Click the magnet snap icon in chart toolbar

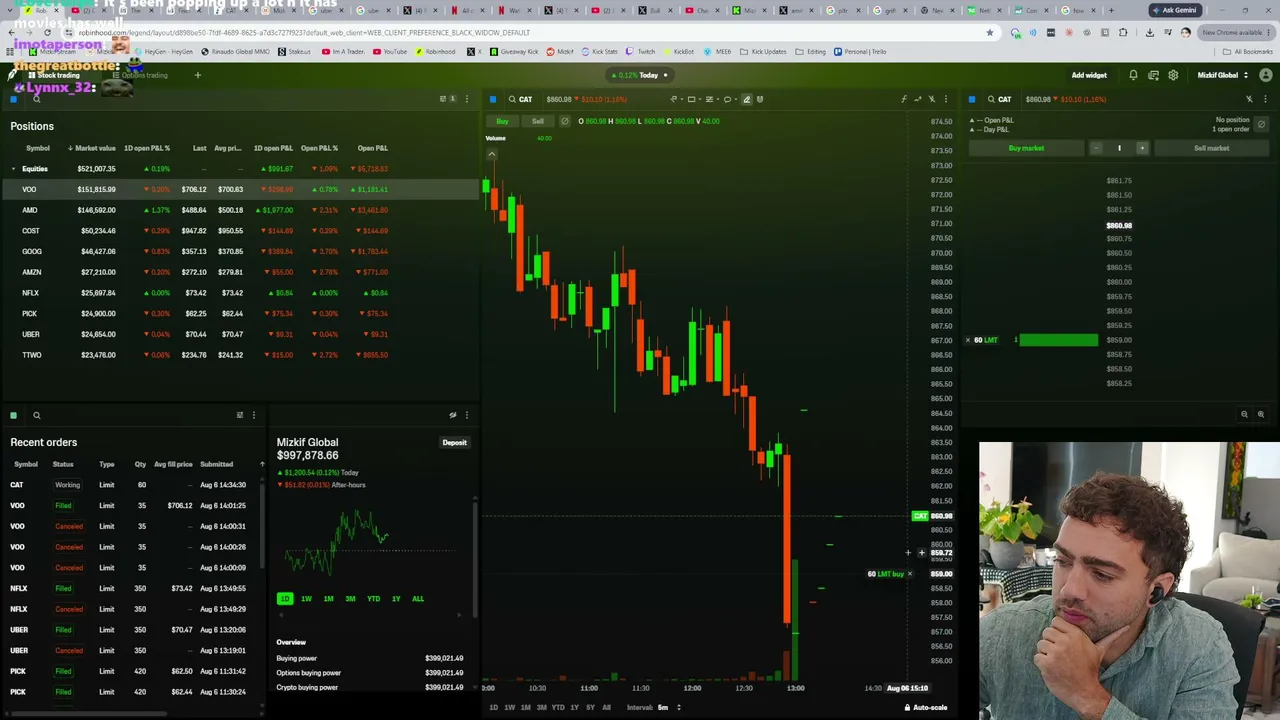point(760,99)
